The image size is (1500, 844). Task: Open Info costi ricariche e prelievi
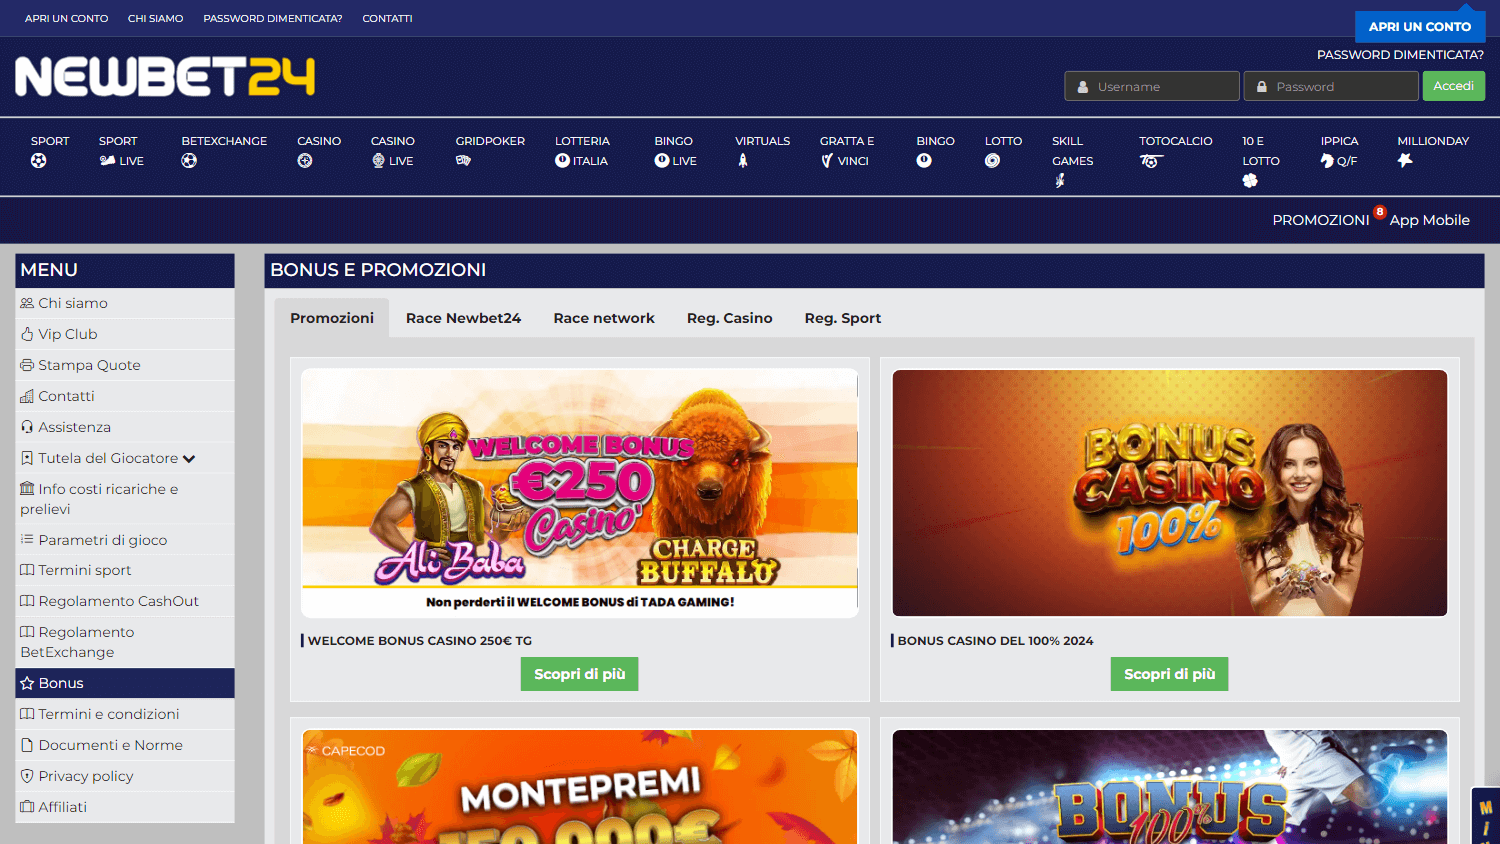tap(125, 499)
